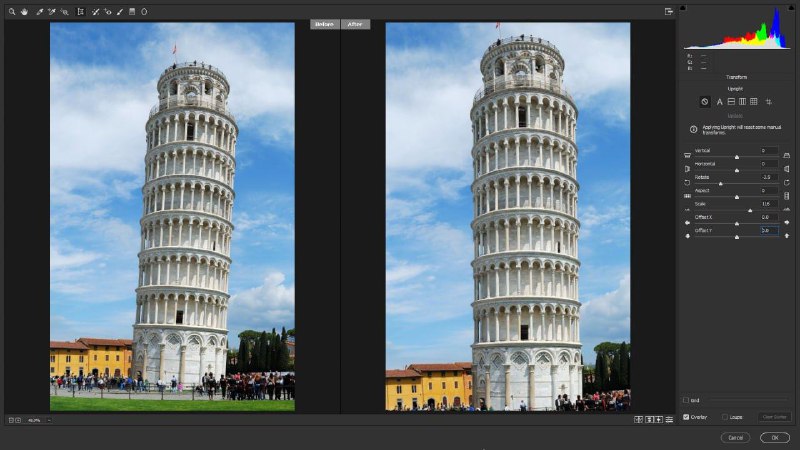The image size is (800, 450).
Task: Click the Scale value field
Action: click(x=769, y=204)
